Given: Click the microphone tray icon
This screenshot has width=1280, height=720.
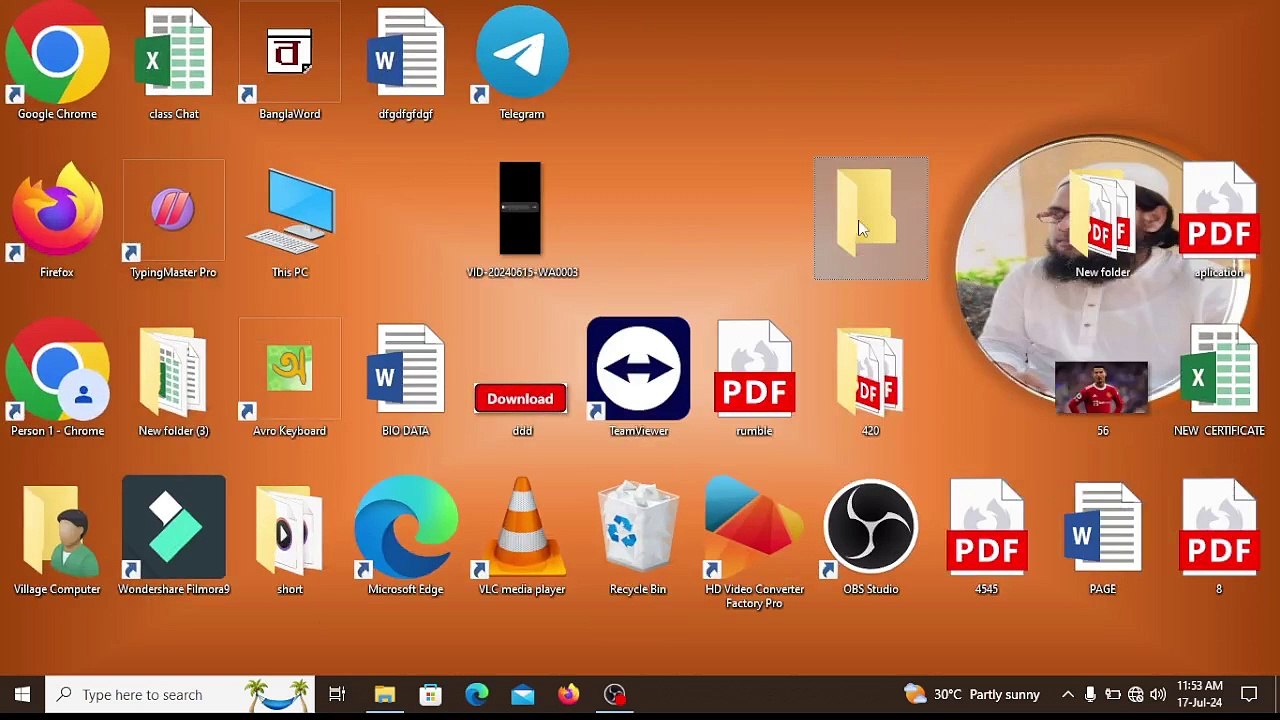Looking at the screenshot, I should click(1090, 695).
